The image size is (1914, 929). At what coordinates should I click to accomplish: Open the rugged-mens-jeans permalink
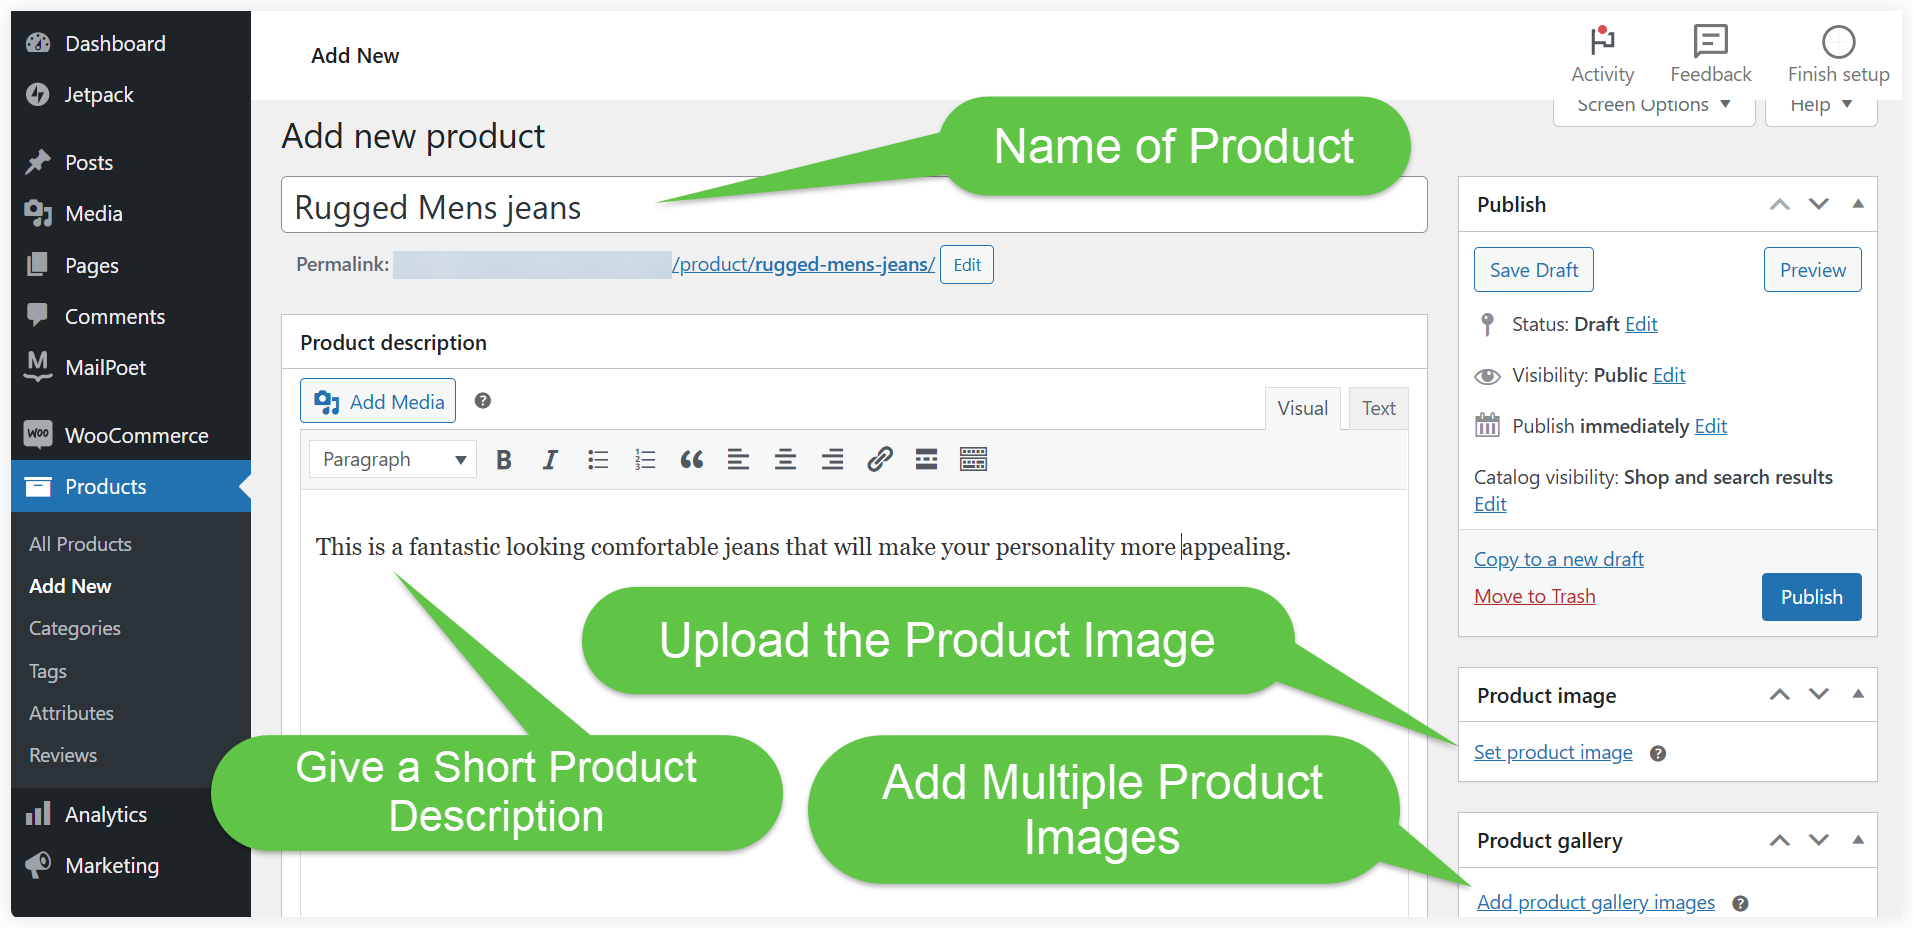pos(804,265)
